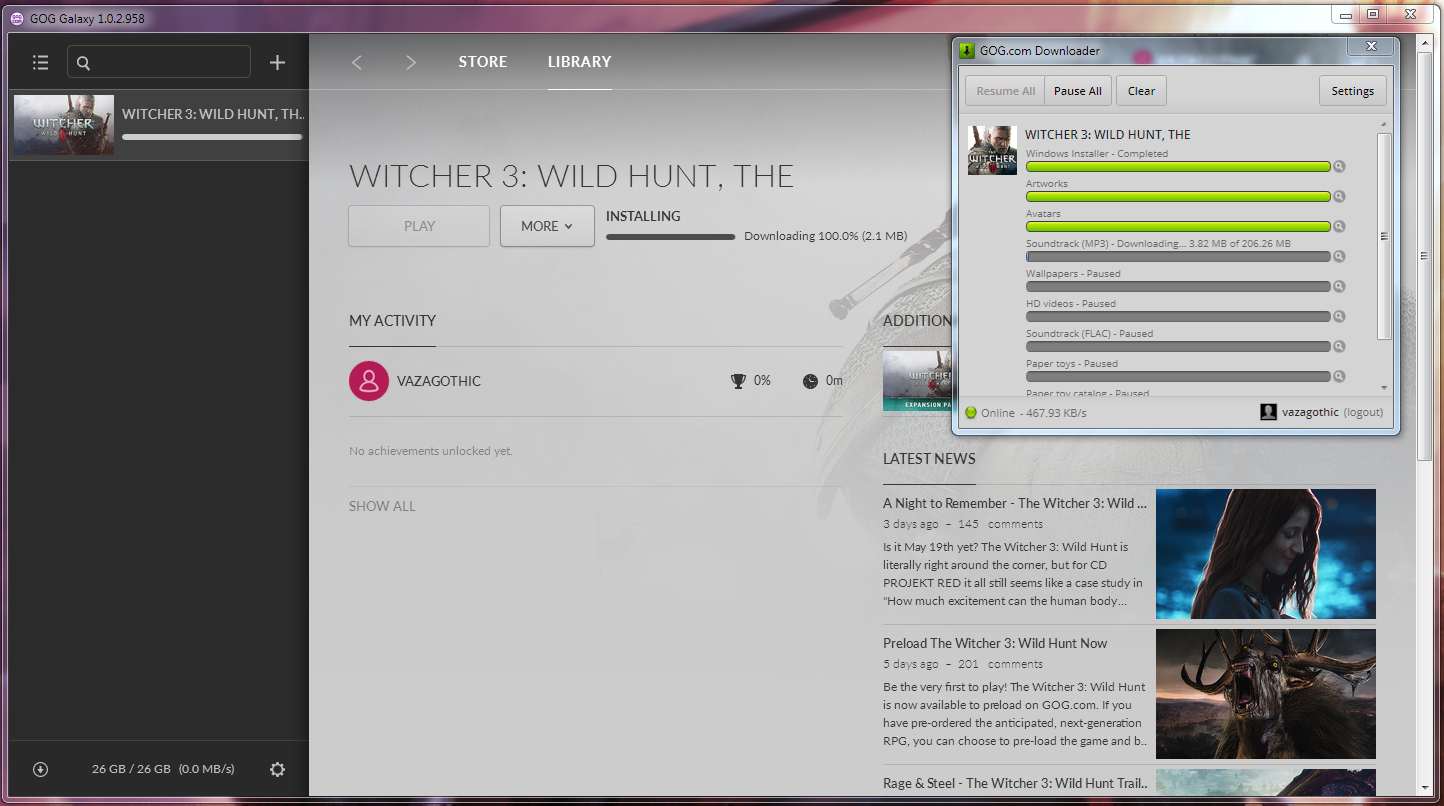Click Resume All in Downloader
Screen dimensions: 1444x806
pos(1005,91)
